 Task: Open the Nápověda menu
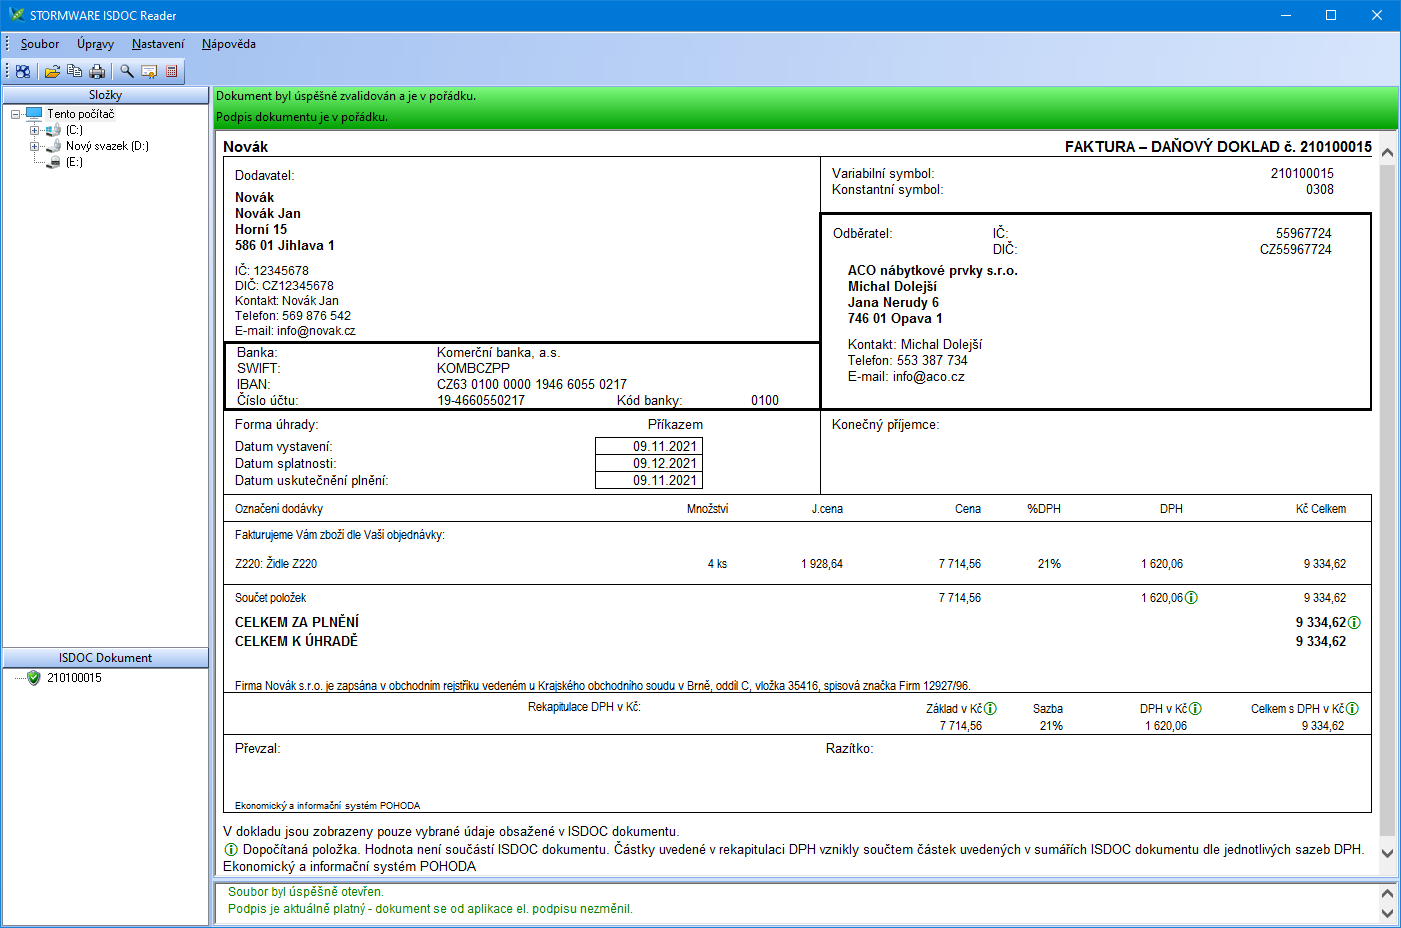228,44
